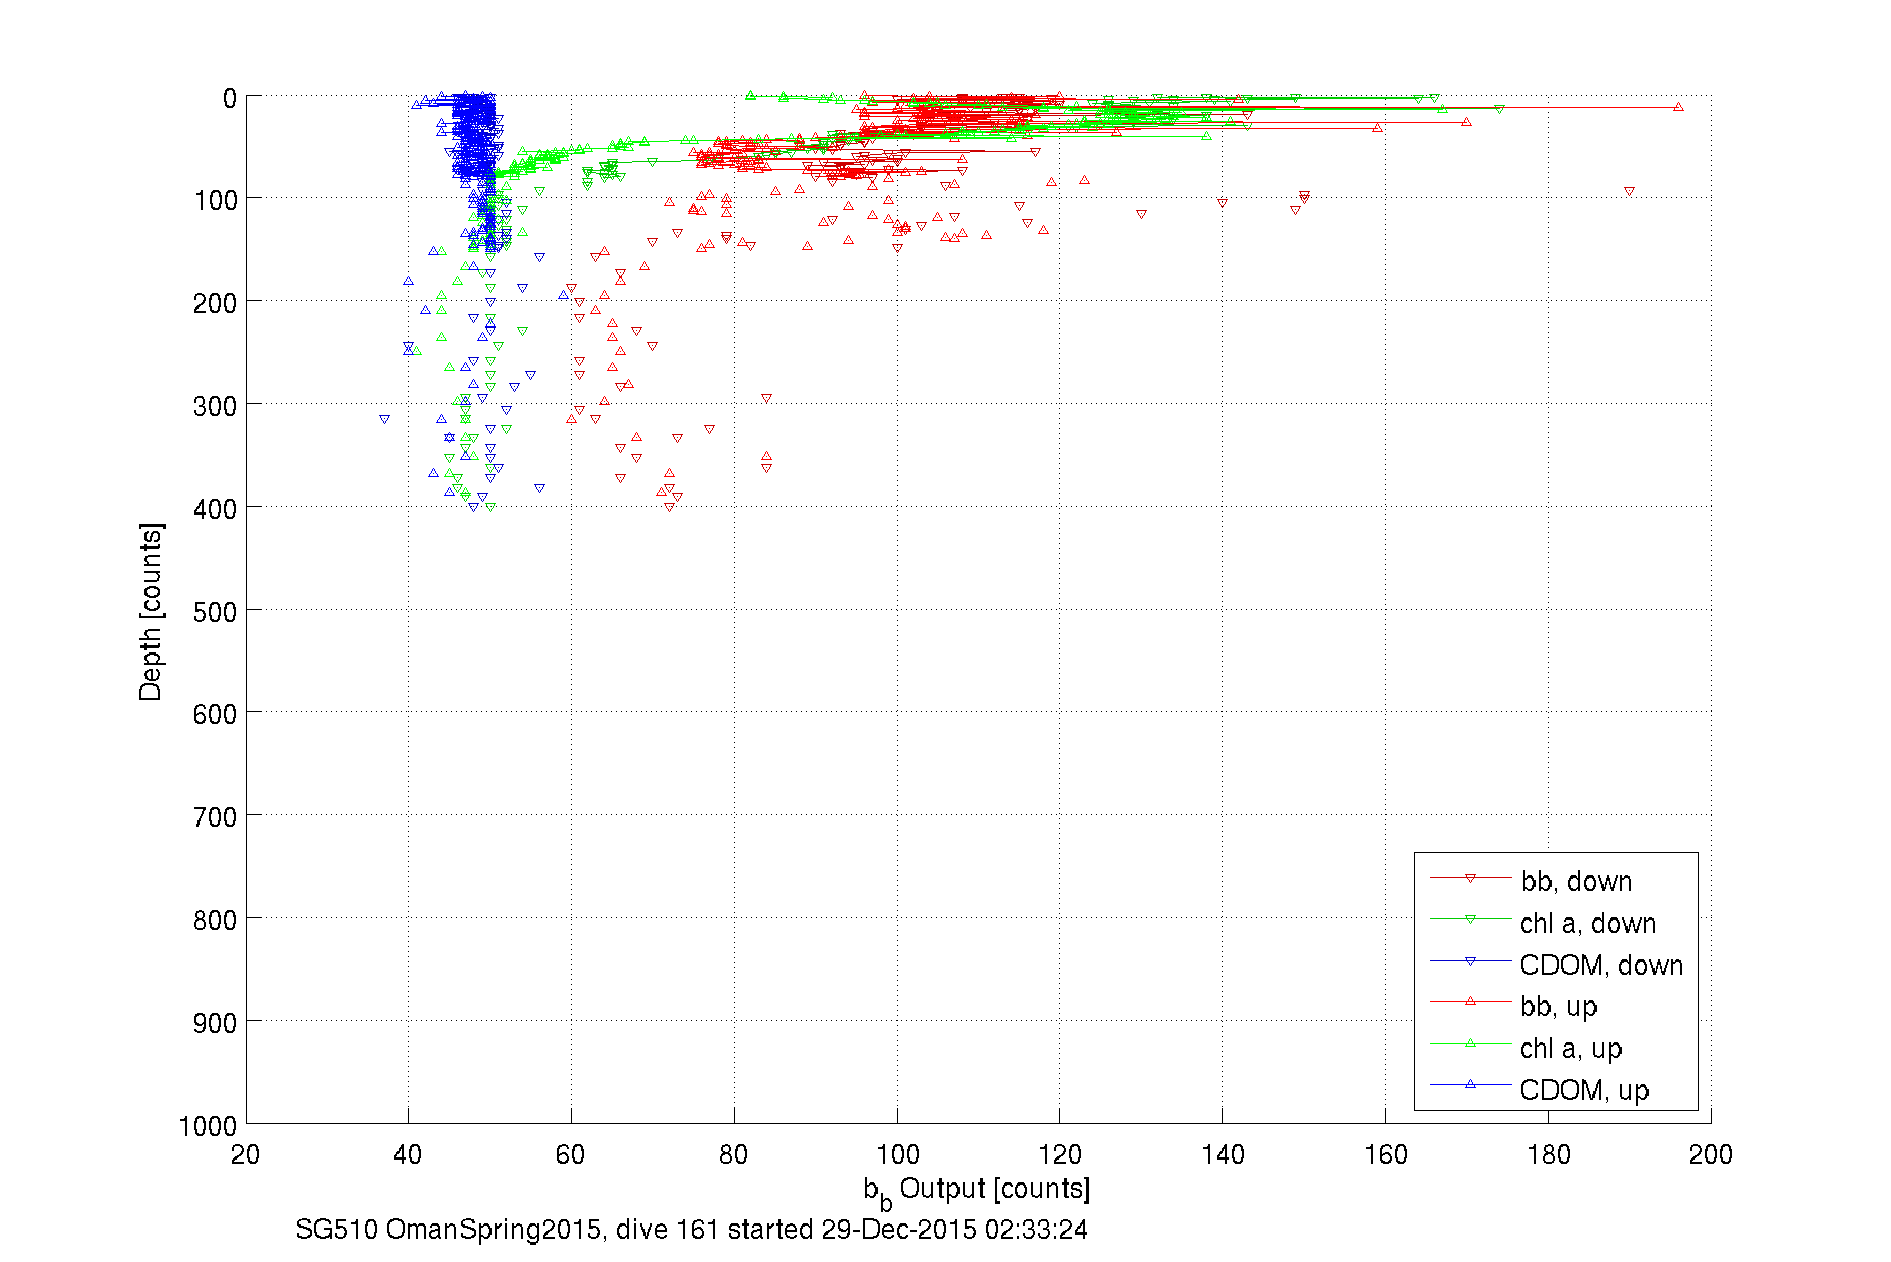
Task: Click the y-axis tick label 200
Action: (214, 304)
